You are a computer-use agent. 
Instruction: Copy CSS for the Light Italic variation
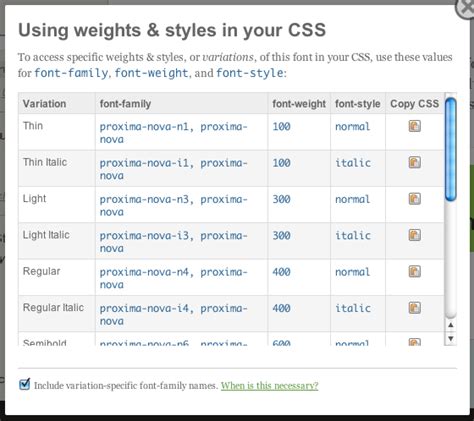415,235
